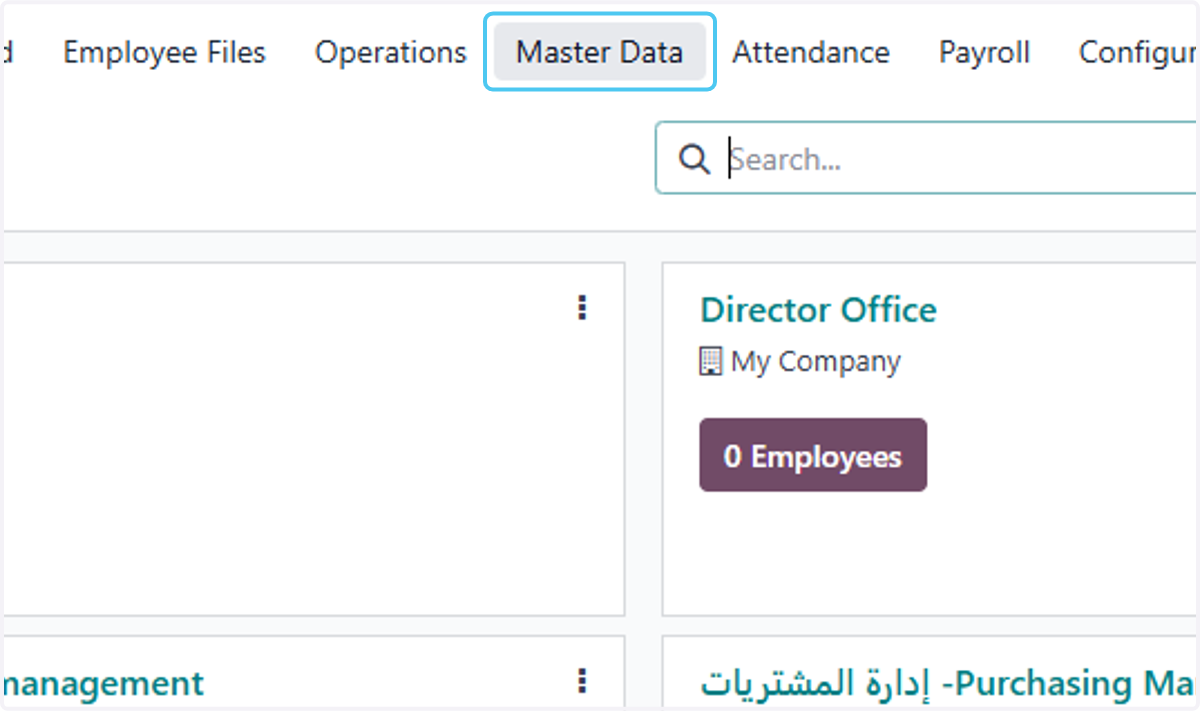1200x711 pixels.
Task: Open the Purchasing Management department card title
Action: pyautogui.click(x=948, y=684)
